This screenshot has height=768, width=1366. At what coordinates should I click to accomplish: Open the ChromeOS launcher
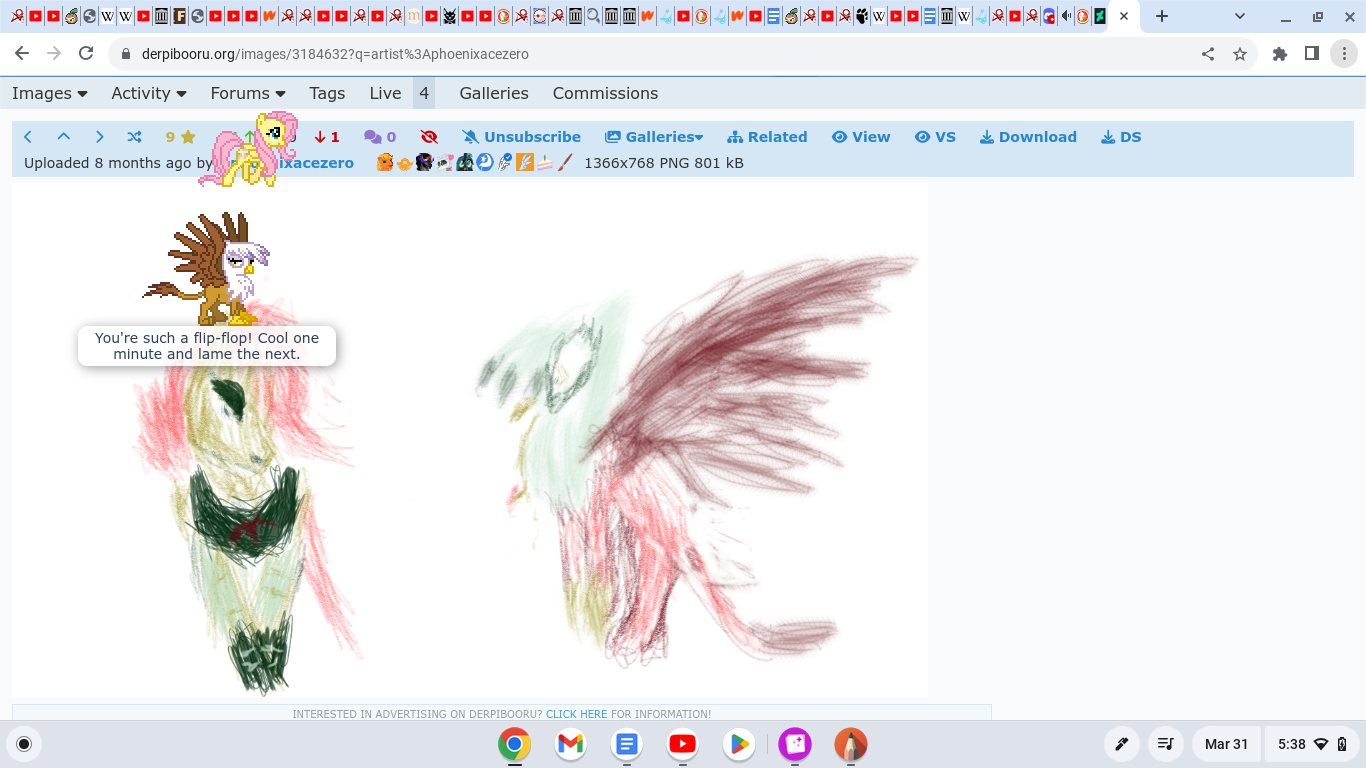pos(25,744)
